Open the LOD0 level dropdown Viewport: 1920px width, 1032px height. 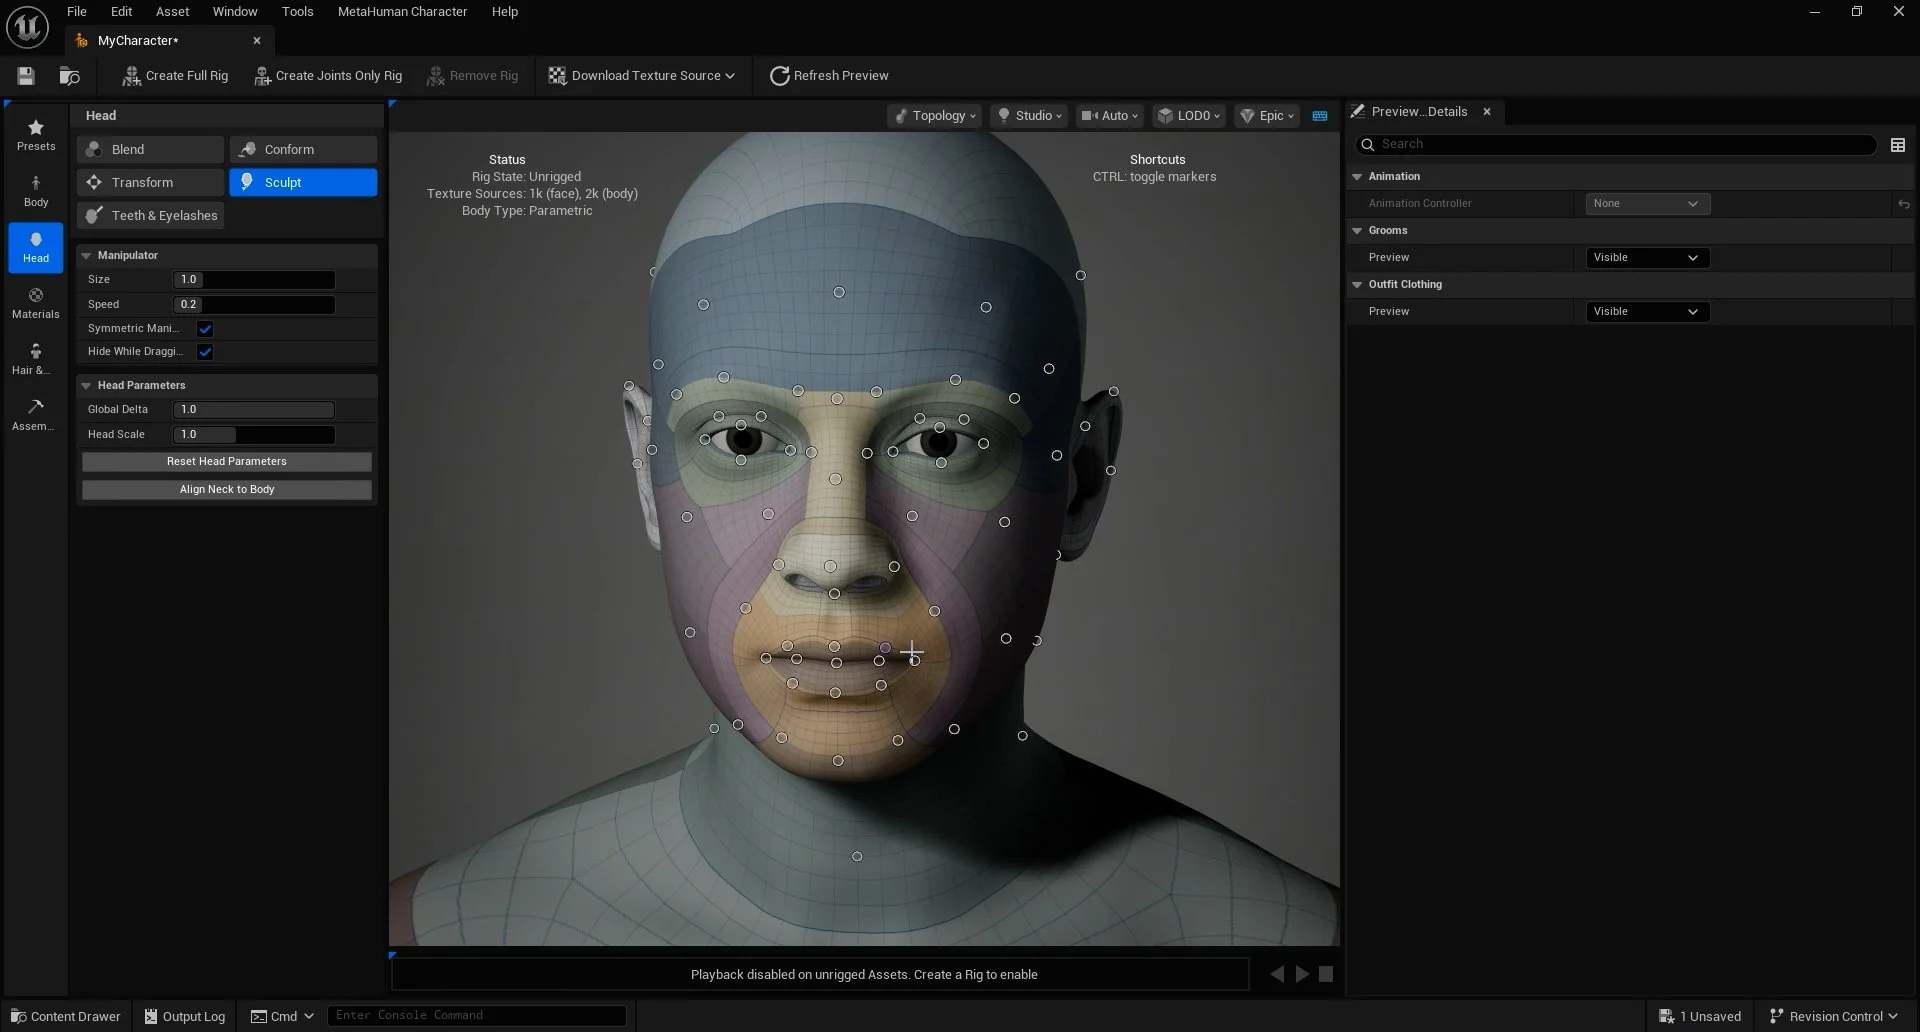1189,116
